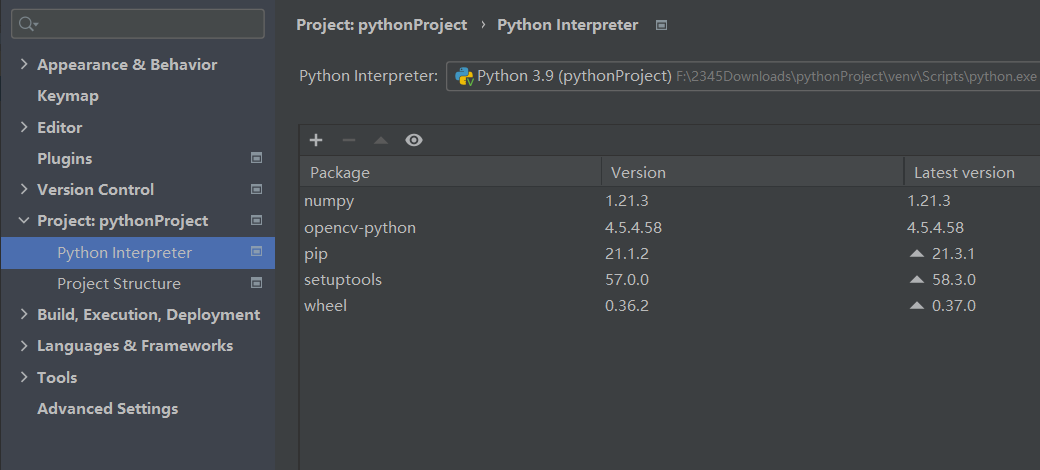Expand the Tools settings section
The image size is (1040, 470).
[x=24, y=377]
